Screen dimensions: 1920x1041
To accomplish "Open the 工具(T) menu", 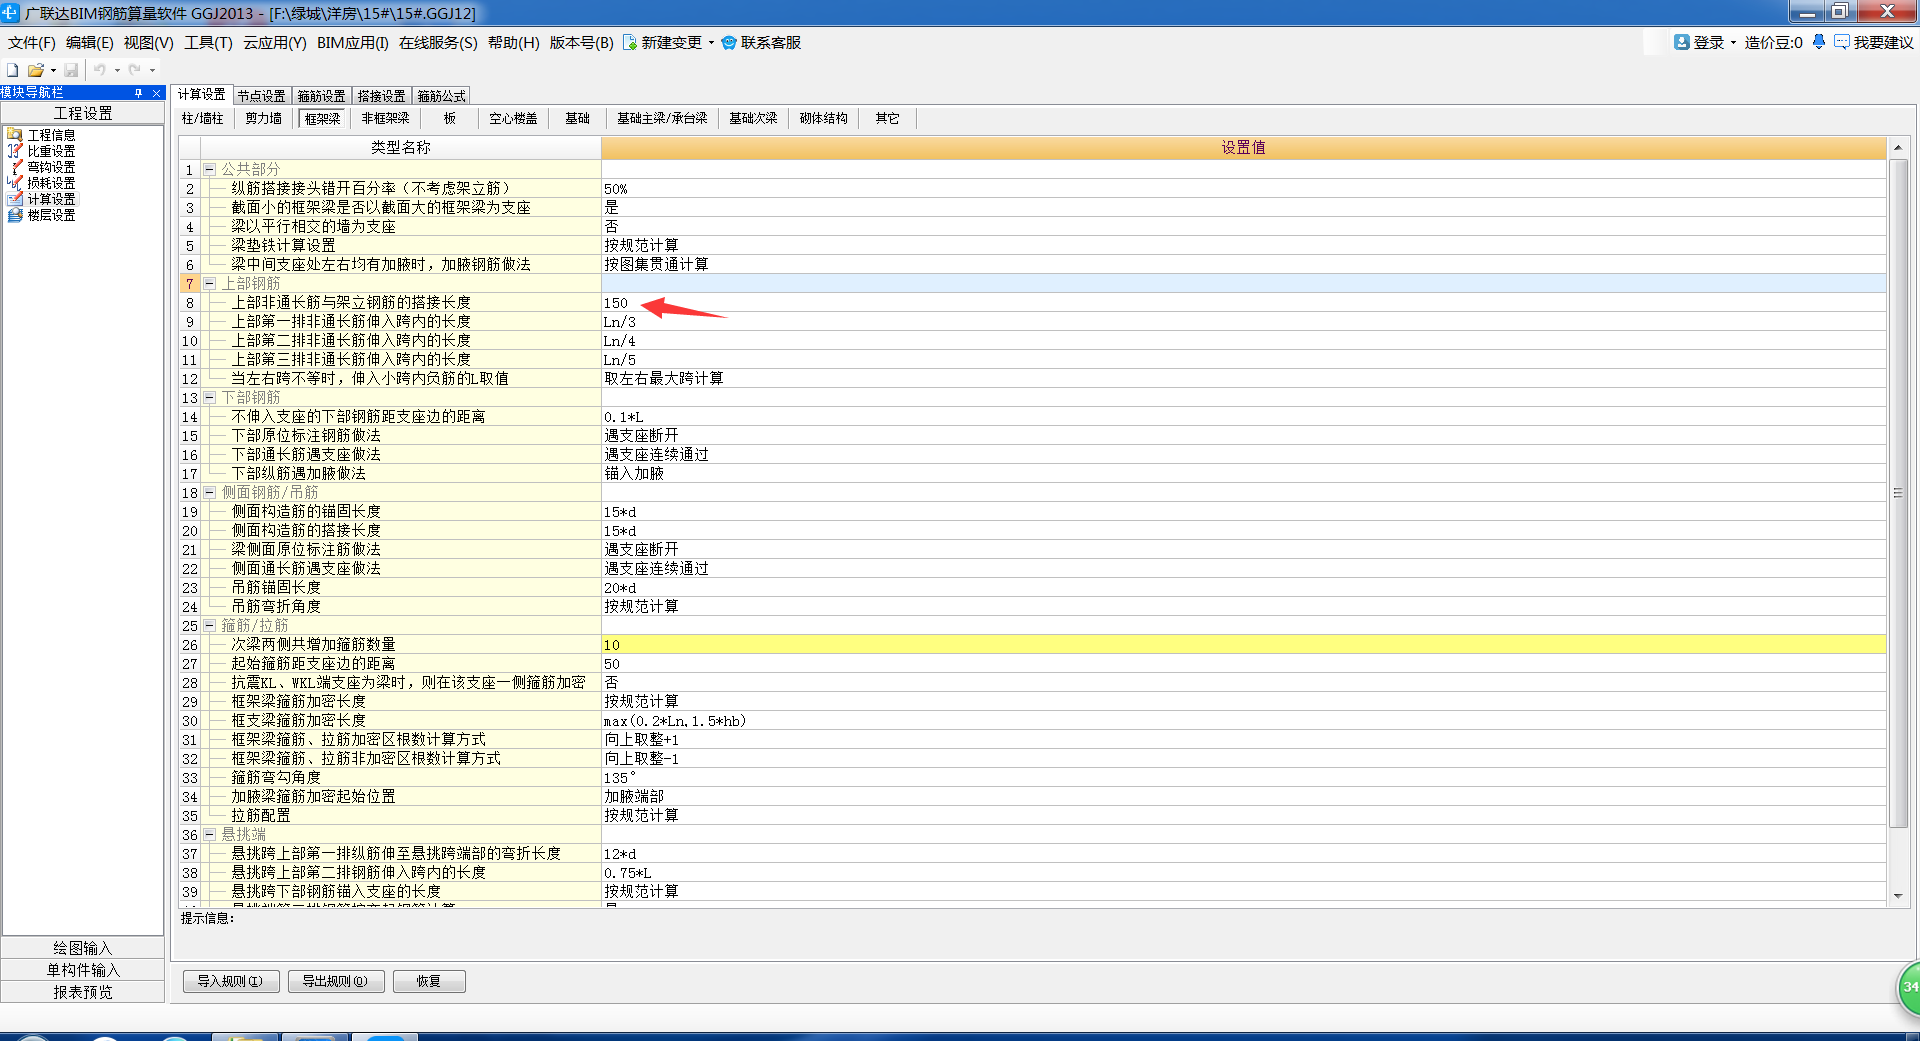I will point(208,43).
